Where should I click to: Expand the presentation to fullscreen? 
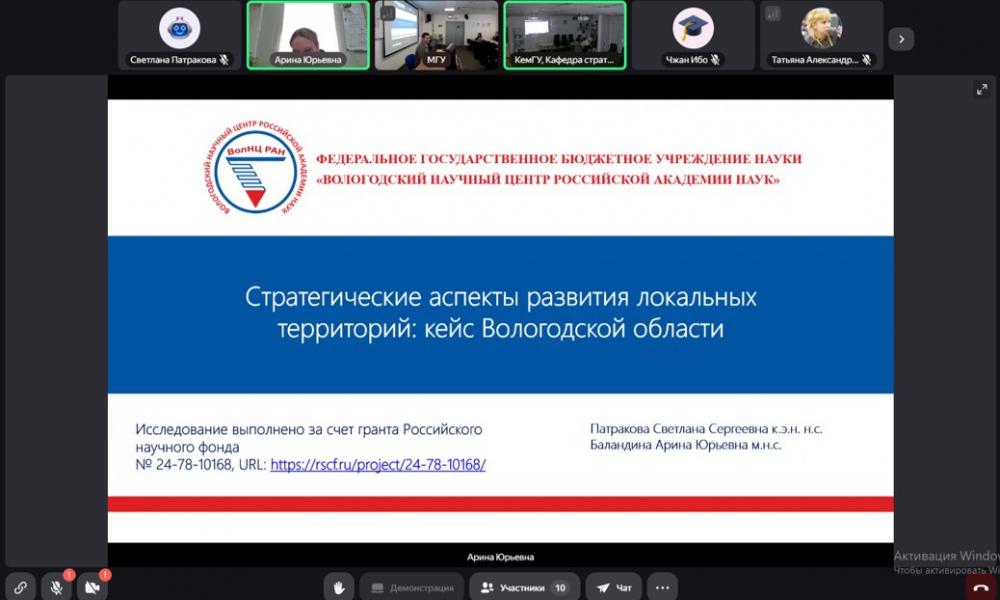(981, 90)
